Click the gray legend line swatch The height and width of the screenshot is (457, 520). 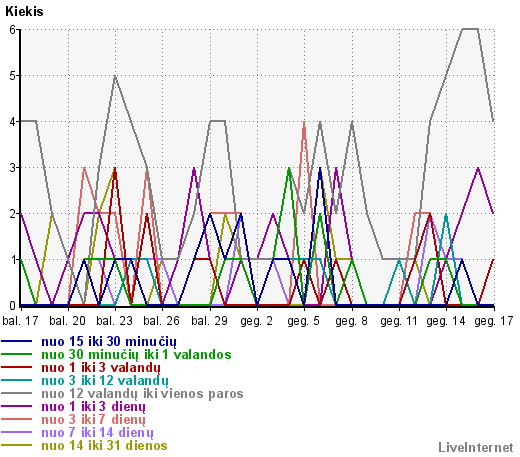(17, 393)
